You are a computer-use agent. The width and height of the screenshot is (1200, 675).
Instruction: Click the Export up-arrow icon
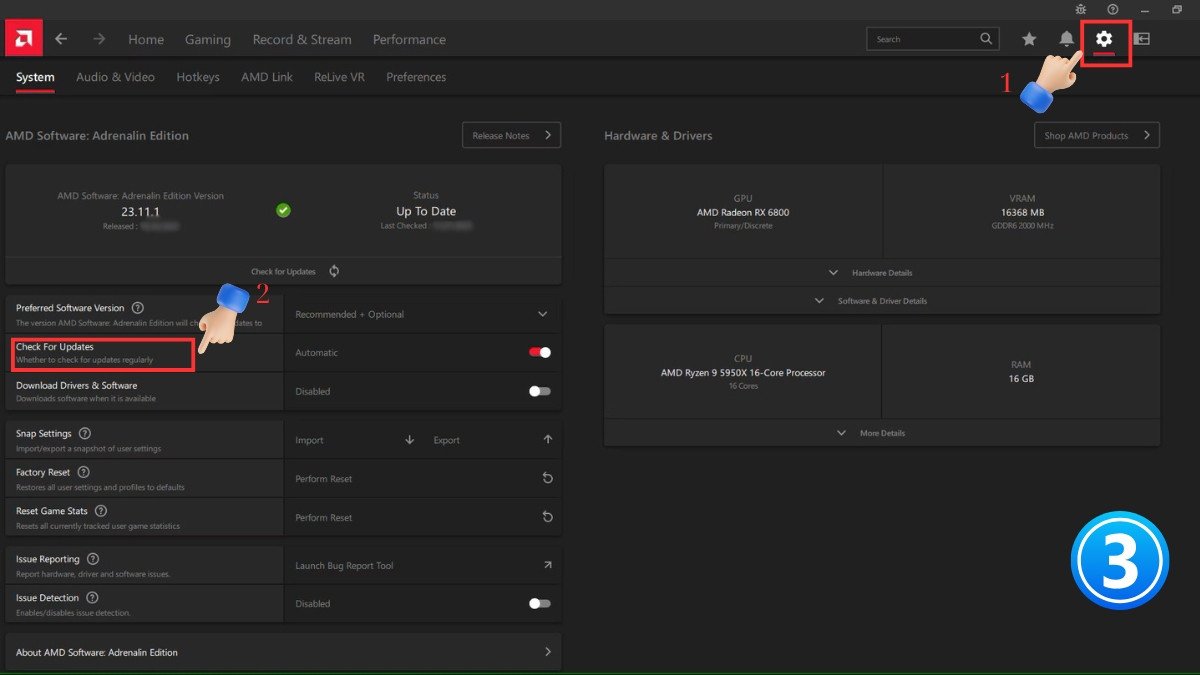[x=547, y=440]
